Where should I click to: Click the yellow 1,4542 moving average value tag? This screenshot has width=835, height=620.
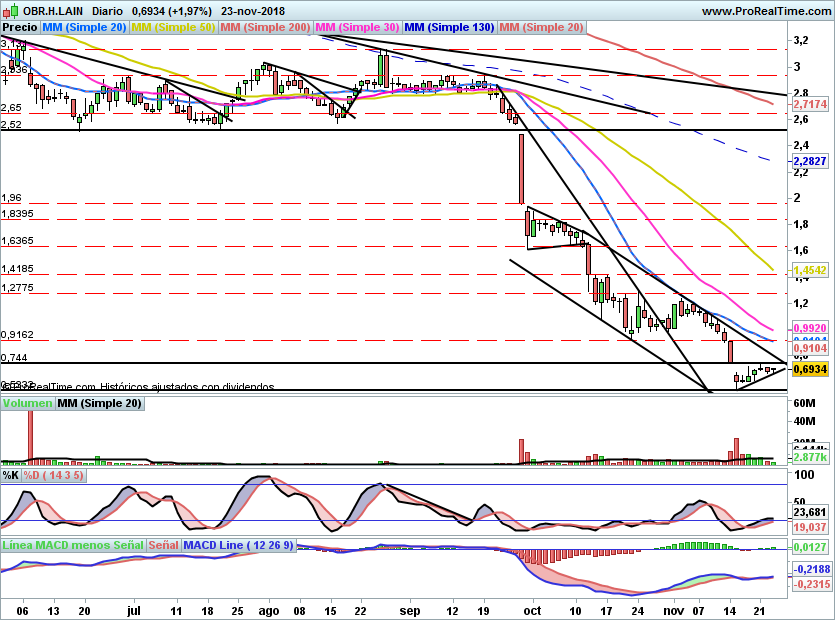click(x=808, y=270)
